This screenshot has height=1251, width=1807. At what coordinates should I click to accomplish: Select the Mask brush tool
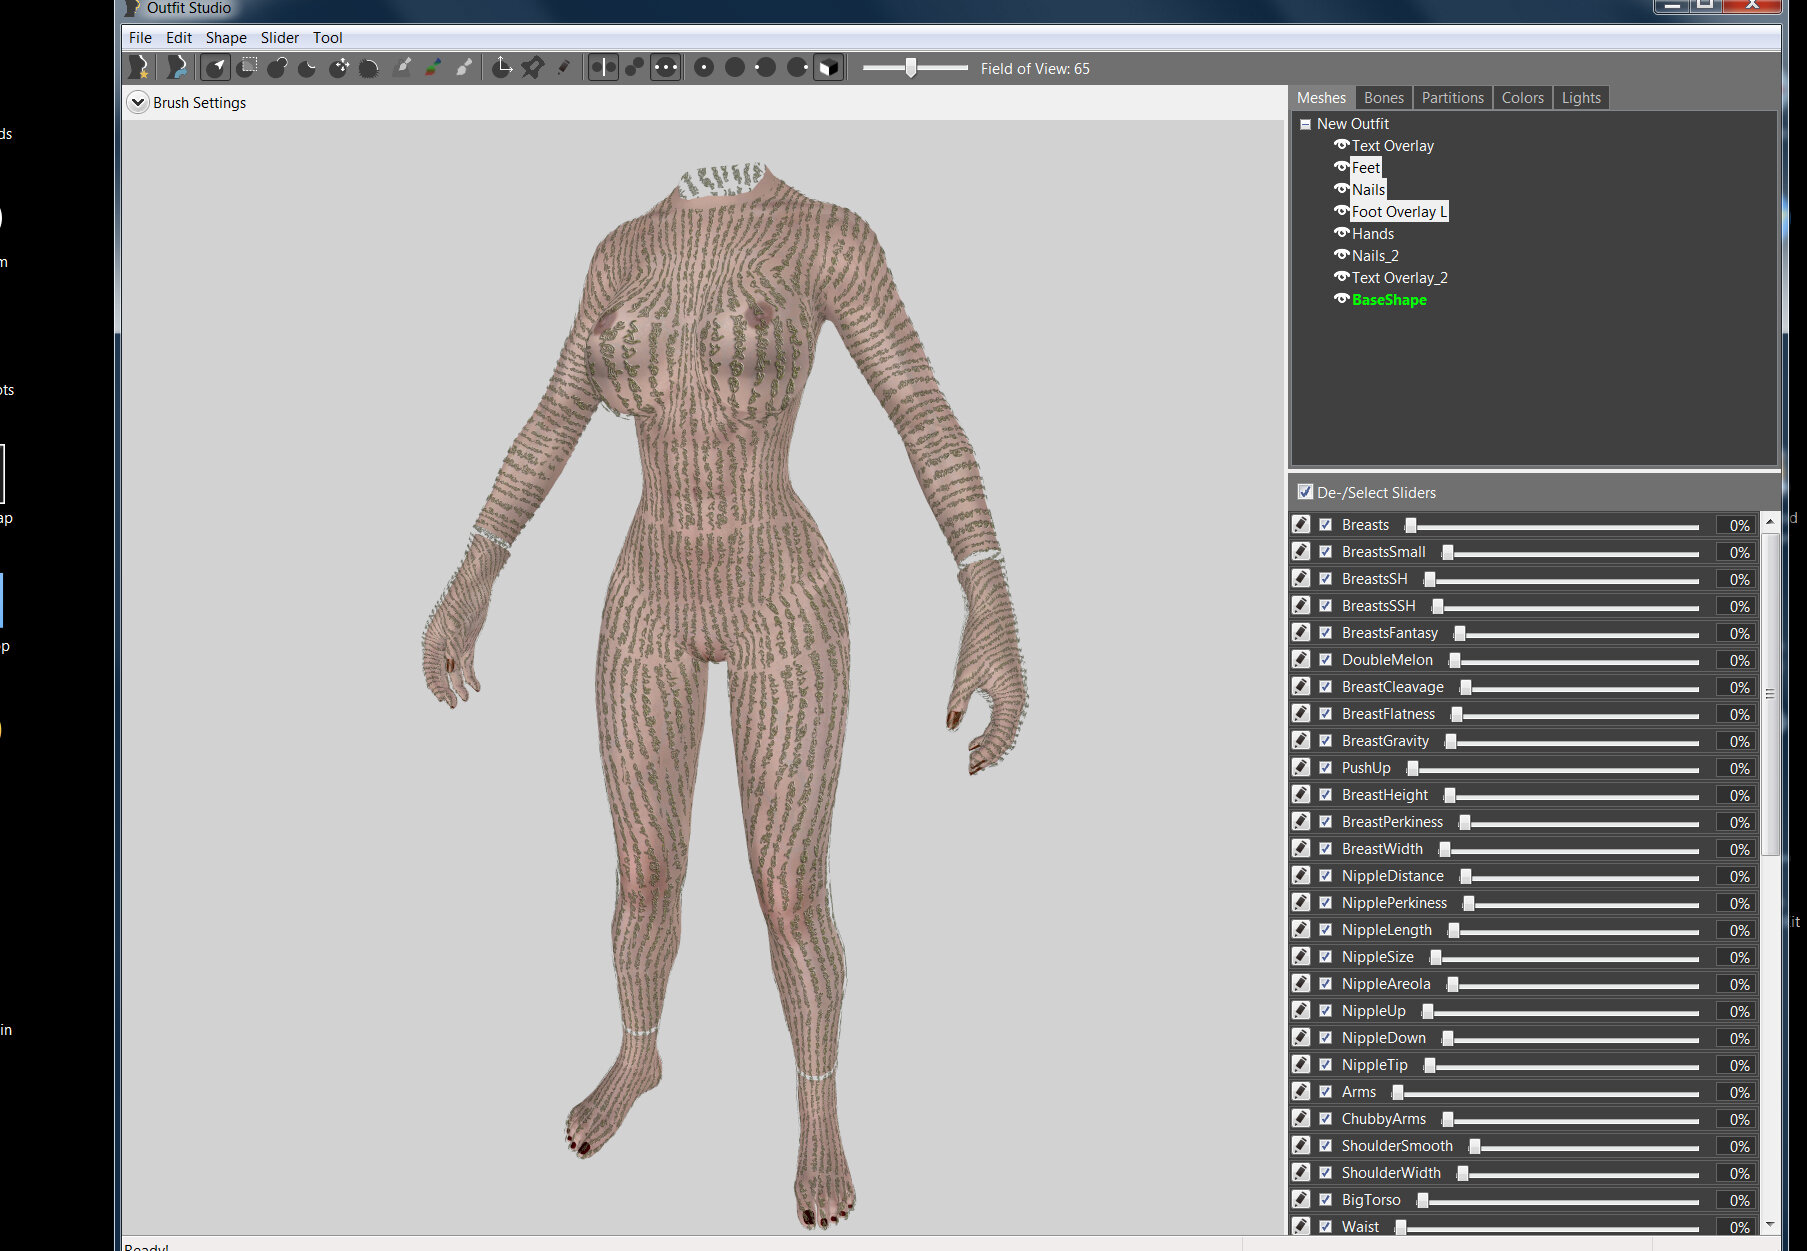pos(247,67)
